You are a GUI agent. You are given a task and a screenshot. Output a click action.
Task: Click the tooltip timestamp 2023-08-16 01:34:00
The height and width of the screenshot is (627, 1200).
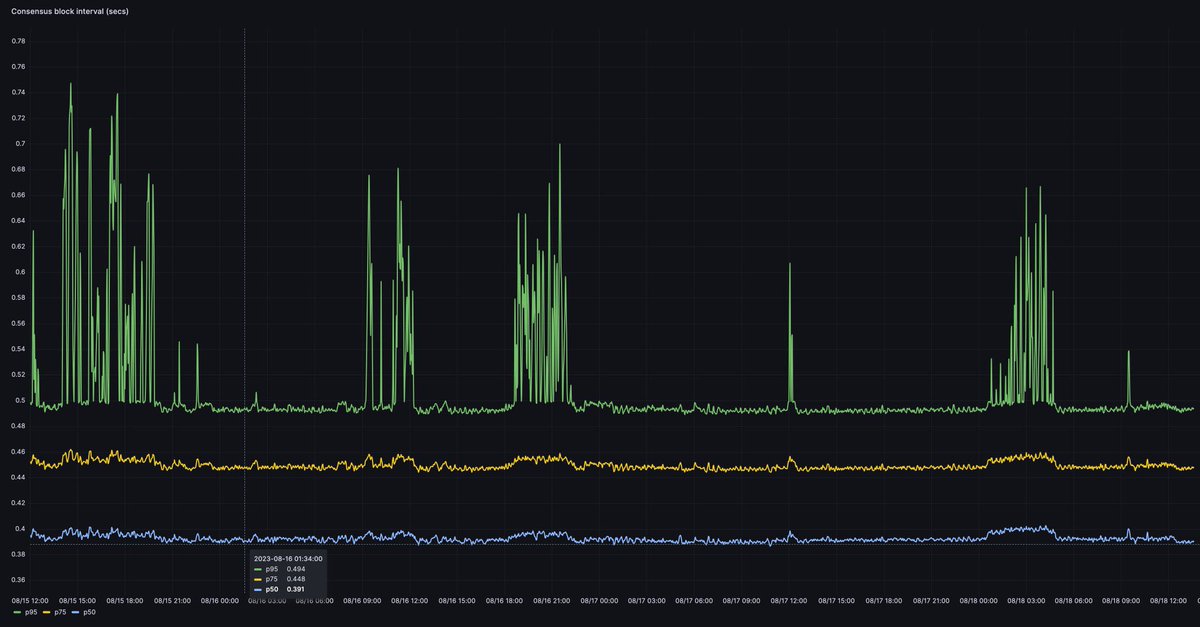288,558
